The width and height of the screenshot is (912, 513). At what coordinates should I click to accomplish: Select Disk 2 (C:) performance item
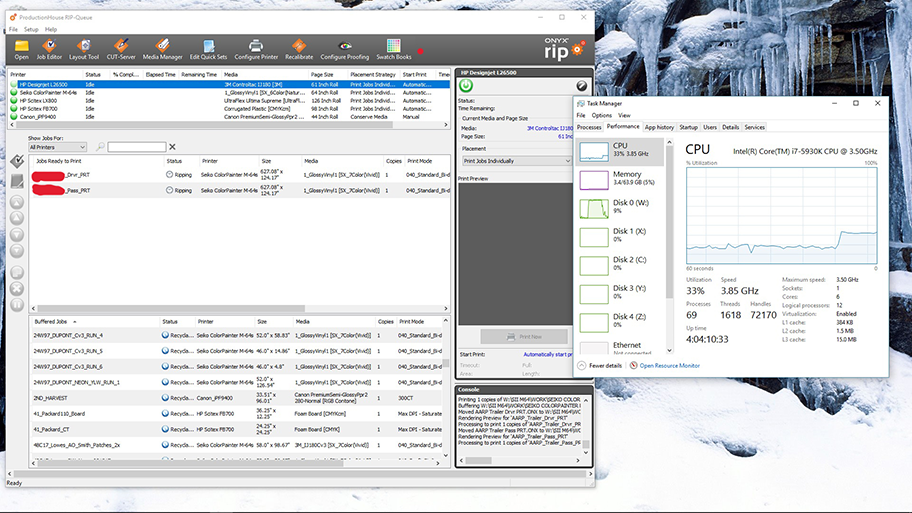click(620, 265)
